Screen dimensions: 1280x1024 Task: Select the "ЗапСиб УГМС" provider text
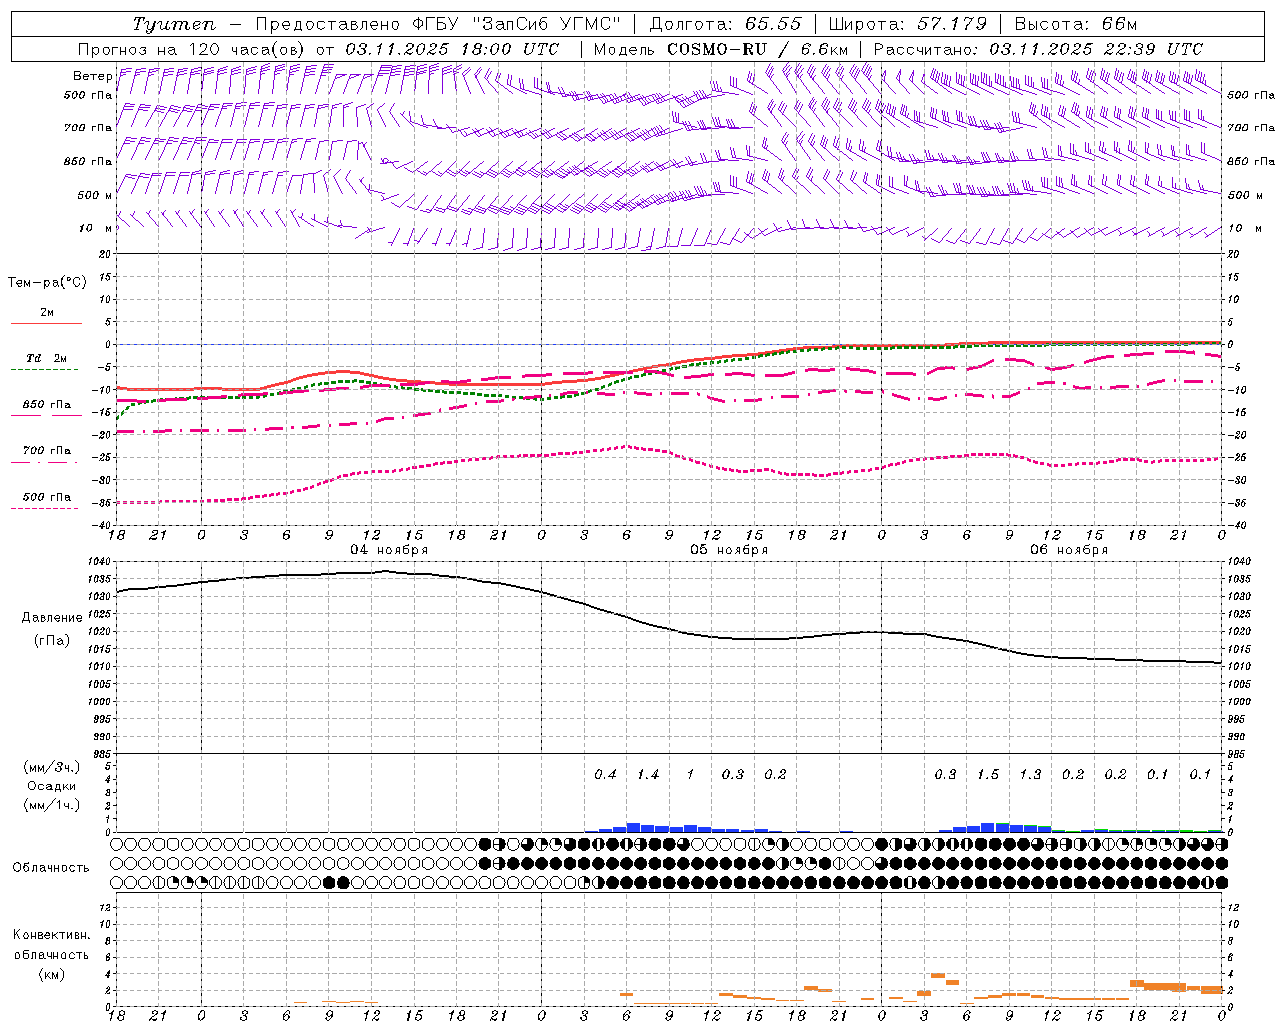pyautogui.click(x=546, y=24)
